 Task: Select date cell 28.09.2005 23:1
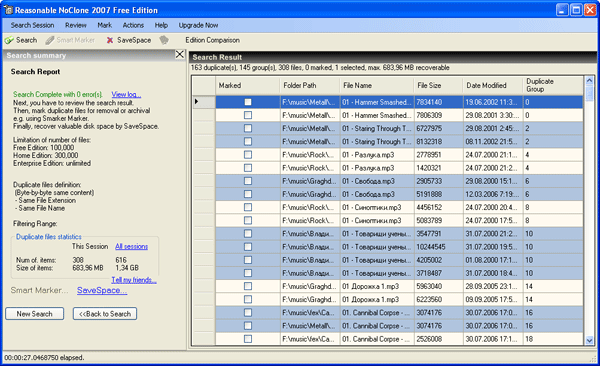(493, 286)
